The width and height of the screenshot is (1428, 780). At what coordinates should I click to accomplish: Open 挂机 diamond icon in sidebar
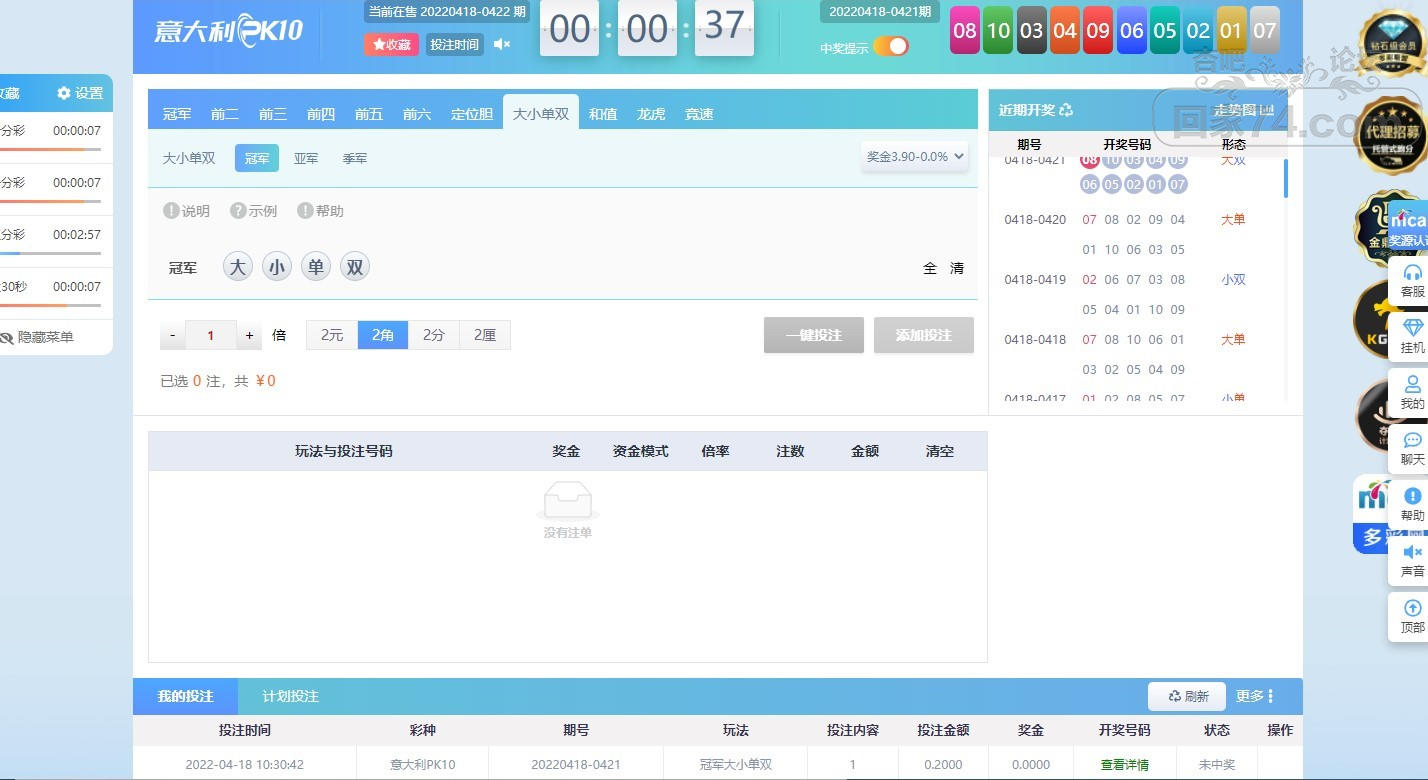tap(1412, 328)
